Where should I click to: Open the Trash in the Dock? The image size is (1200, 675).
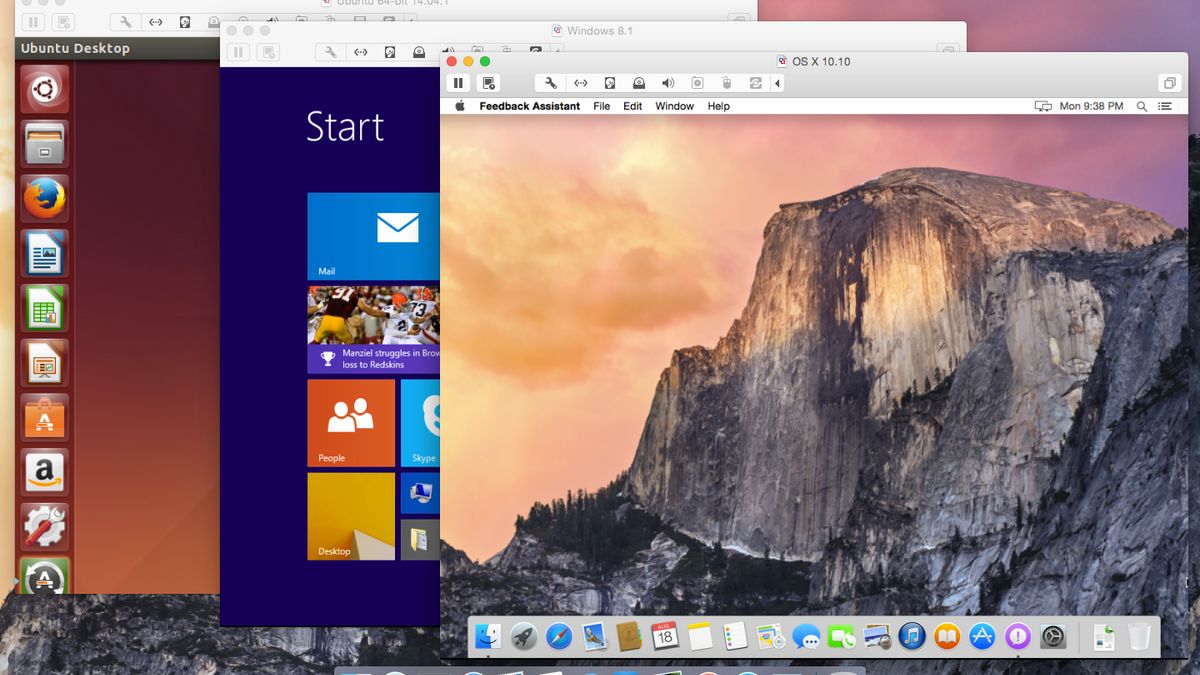(x=1139, y=636)
